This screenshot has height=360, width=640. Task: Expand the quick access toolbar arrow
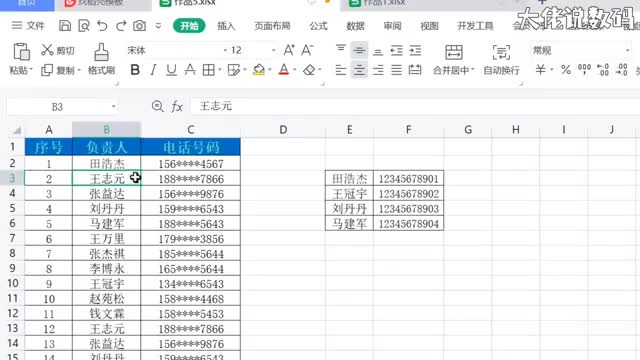coord(158,26)
